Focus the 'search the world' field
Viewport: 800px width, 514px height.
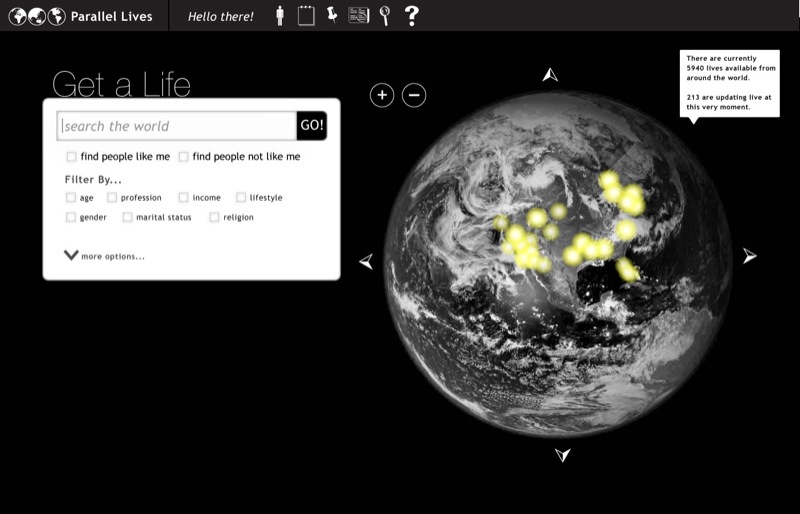tap(177, 126)
